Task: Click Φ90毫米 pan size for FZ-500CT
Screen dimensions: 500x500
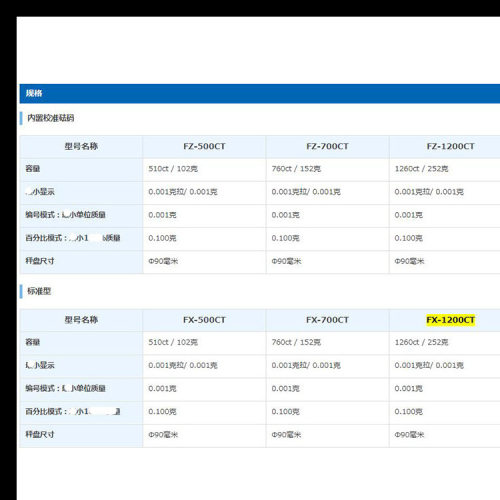Action: pyautogui.click(x=163, y=261)
